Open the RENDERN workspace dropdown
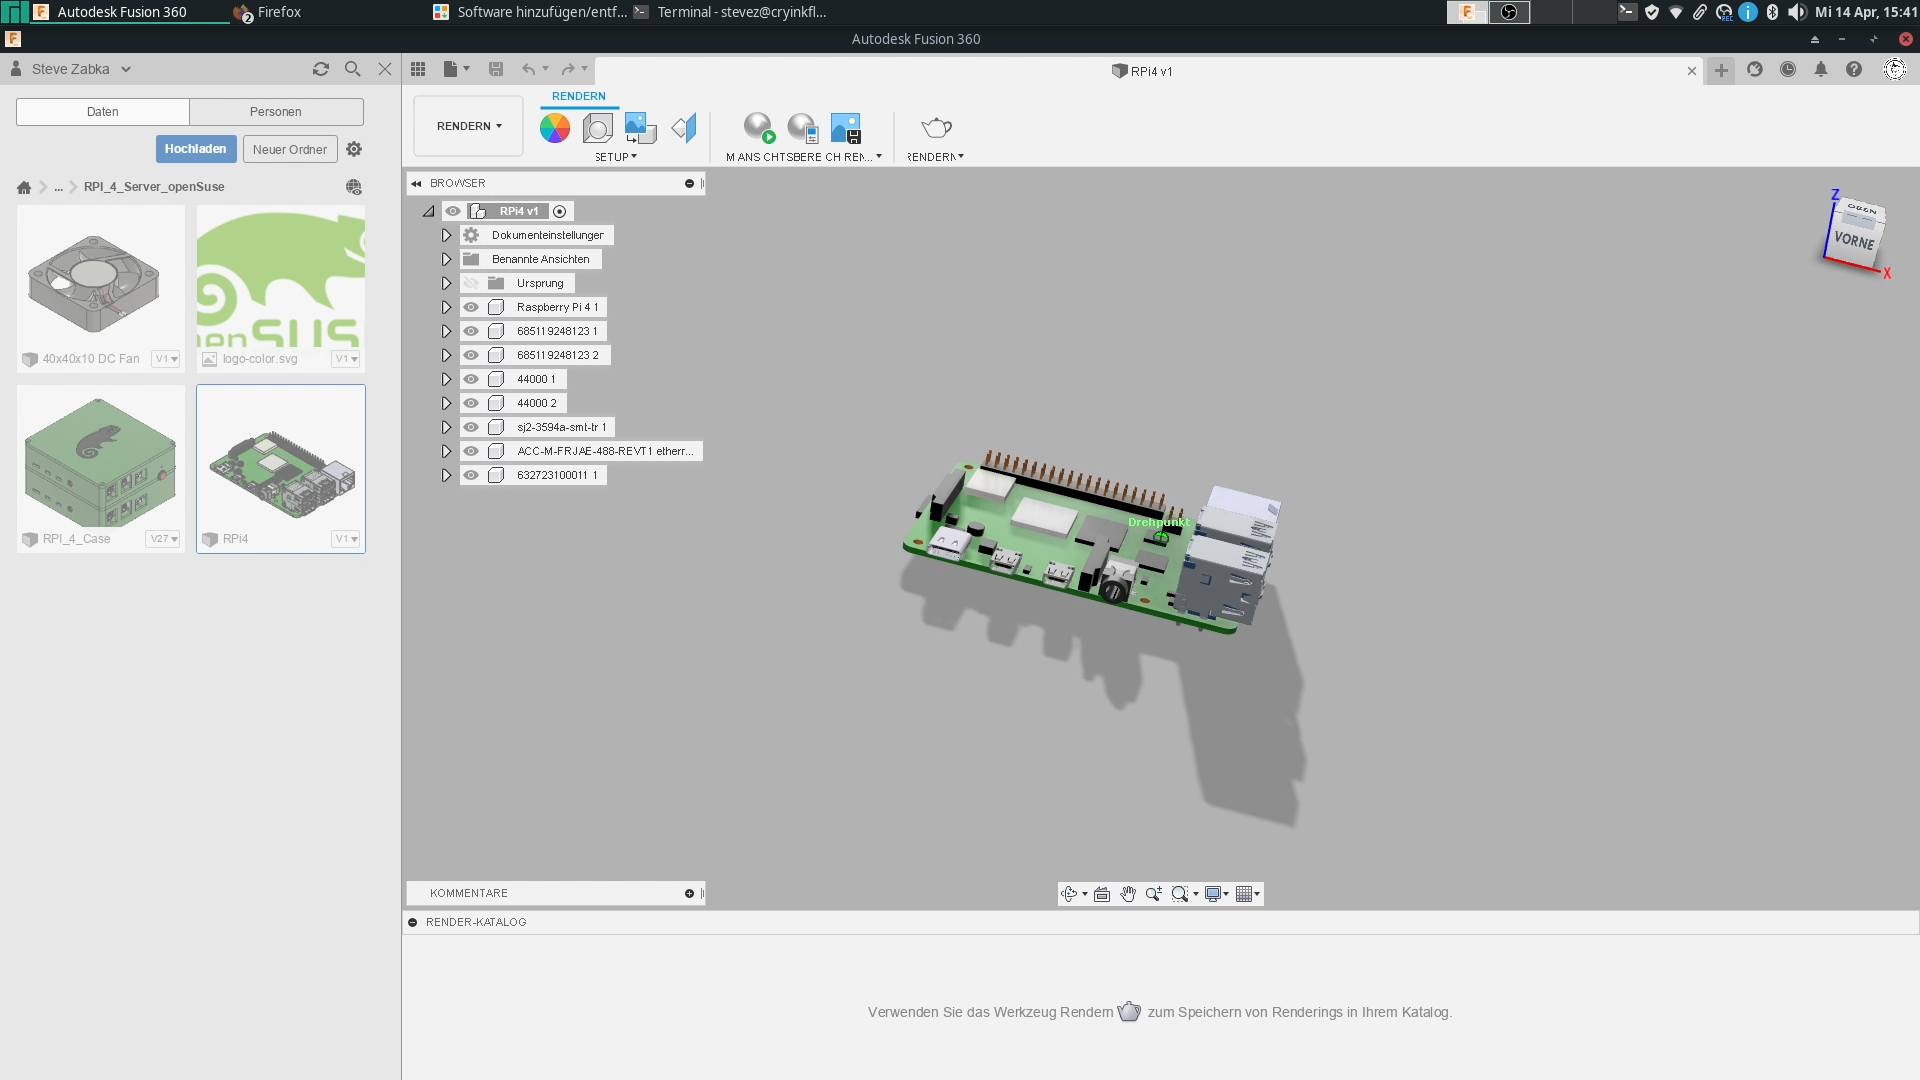 pos(468,126)
